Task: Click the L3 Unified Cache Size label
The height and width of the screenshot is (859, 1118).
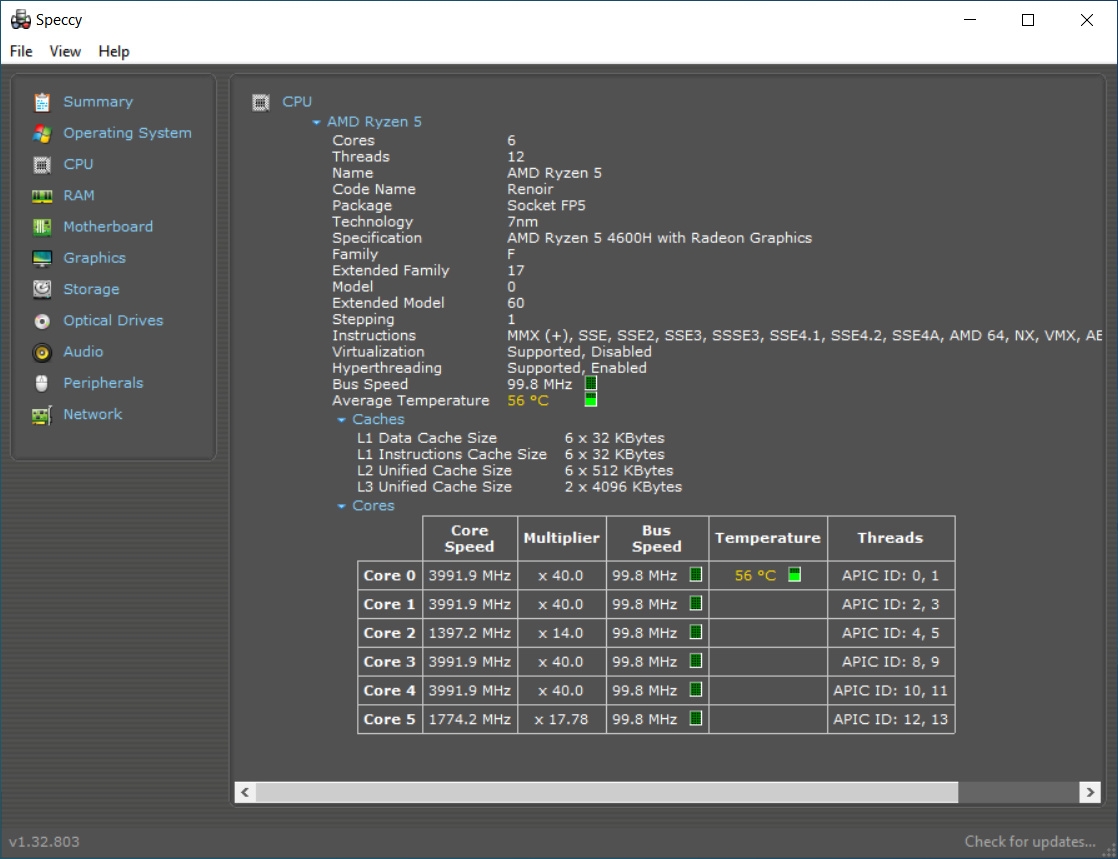Action: [x=434, y=487]
